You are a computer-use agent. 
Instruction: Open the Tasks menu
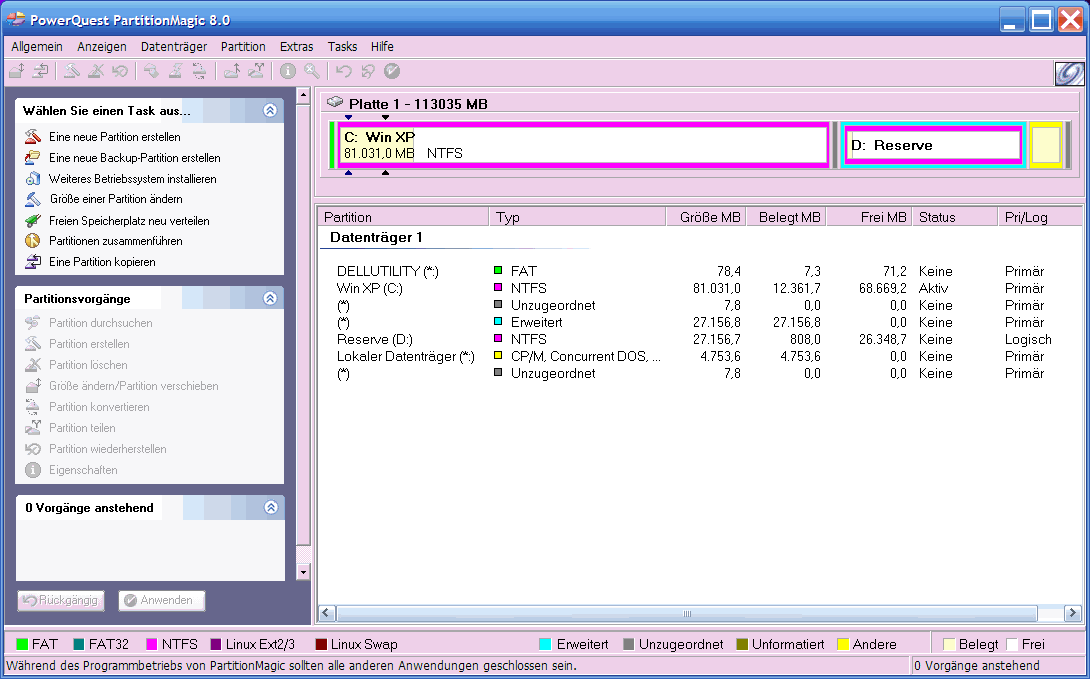343,47
